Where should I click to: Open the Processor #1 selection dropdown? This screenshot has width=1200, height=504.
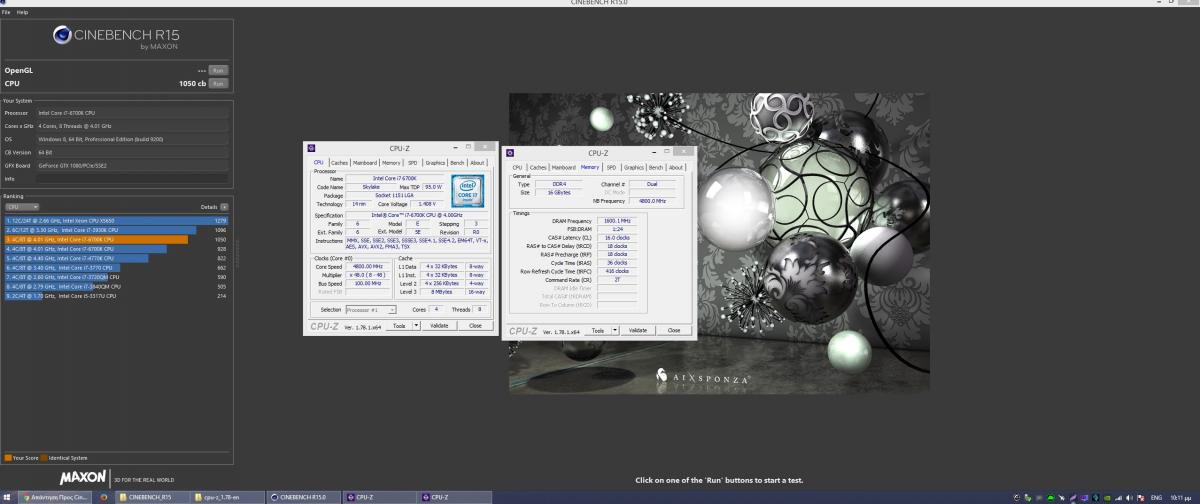point(370,309)
